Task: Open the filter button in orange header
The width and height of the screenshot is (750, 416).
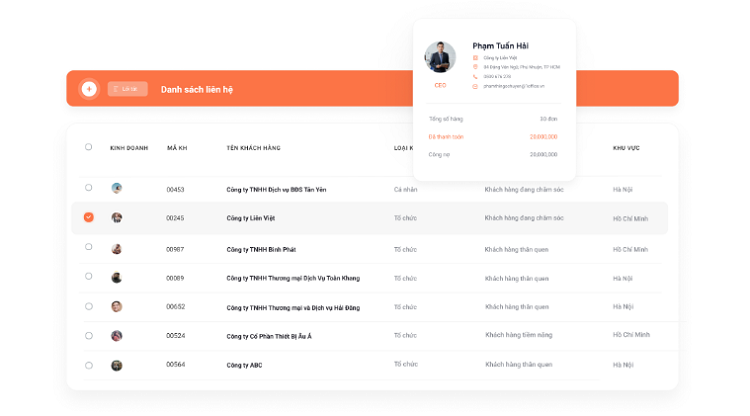Action: click(127, 89)
